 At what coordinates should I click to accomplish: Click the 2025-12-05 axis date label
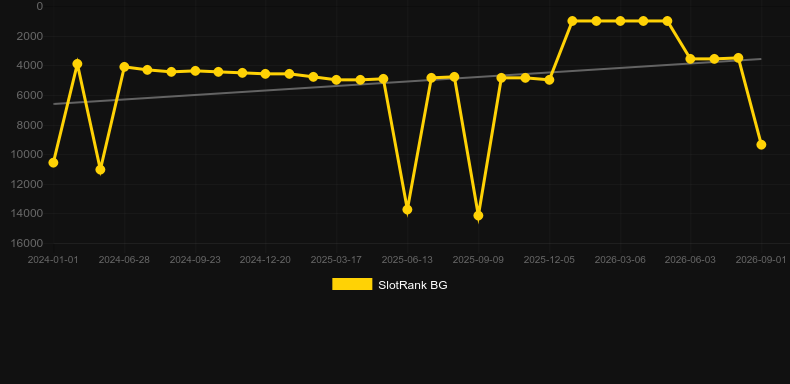click(x=549, y=260)
